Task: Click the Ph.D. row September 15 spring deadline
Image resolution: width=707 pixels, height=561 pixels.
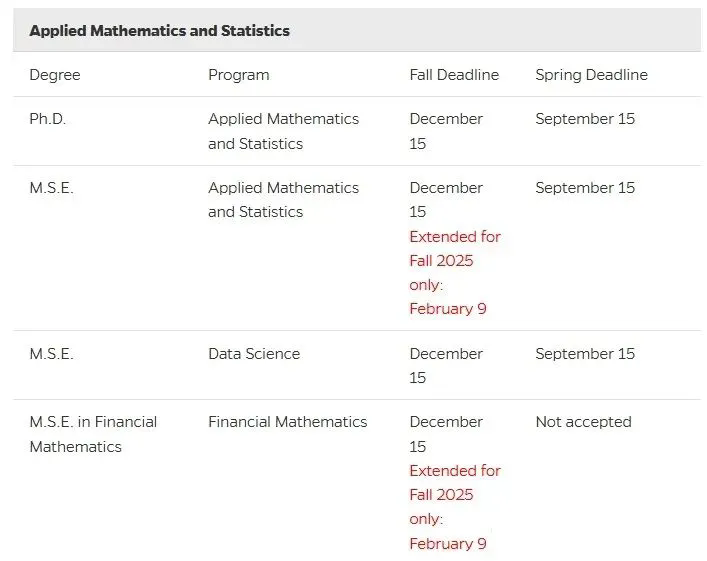Action: tap(585, 119)
